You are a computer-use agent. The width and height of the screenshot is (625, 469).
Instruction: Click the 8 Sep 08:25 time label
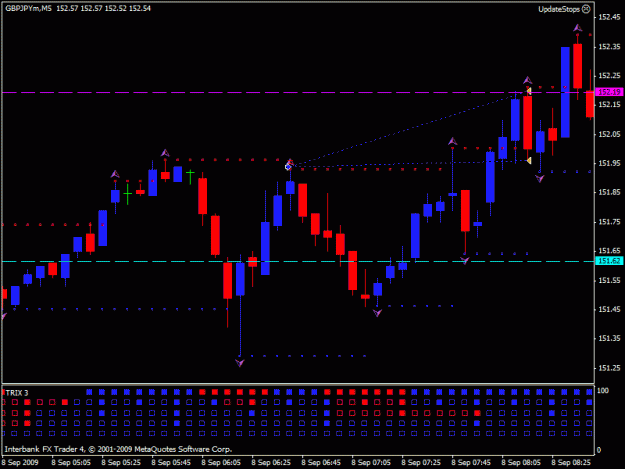click(571, 463)
